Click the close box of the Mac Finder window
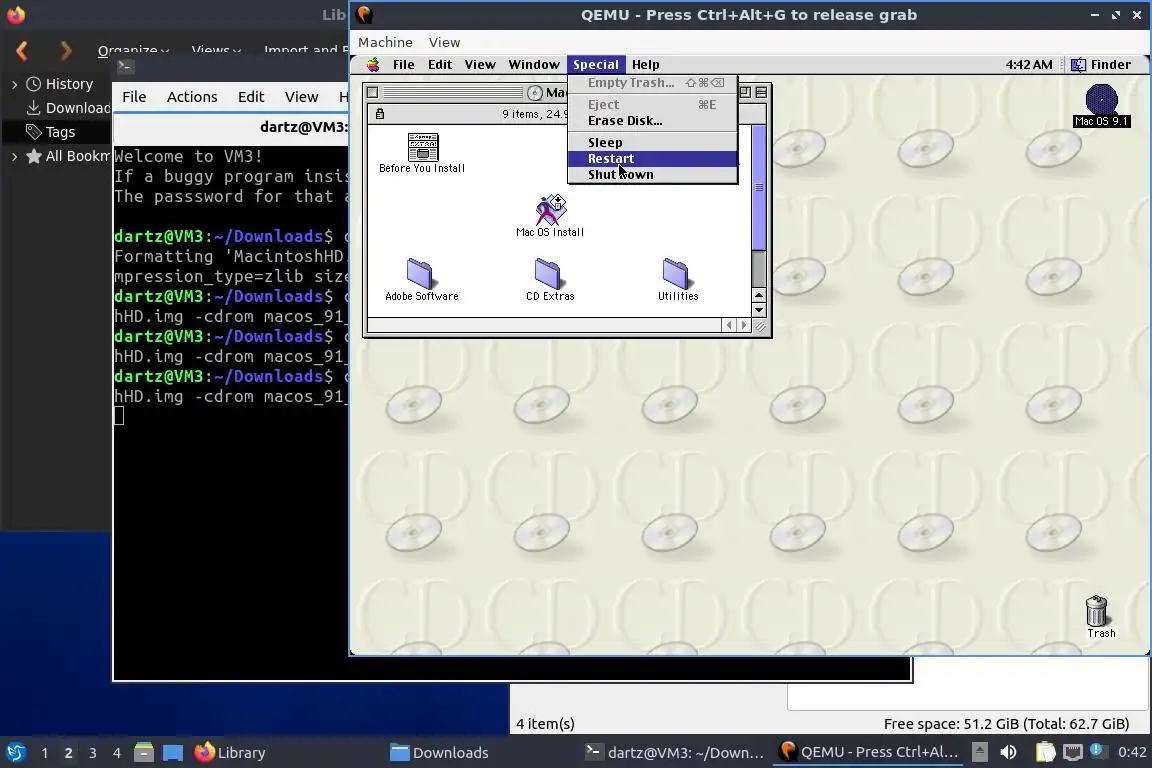This screenshot has width=1152, height=768. click(372, 93)
